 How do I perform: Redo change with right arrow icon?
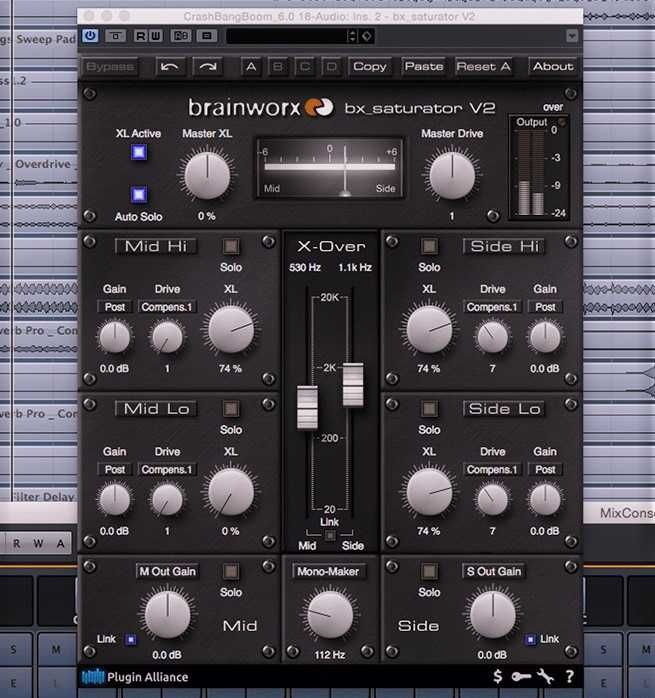[x=208, y=67]
